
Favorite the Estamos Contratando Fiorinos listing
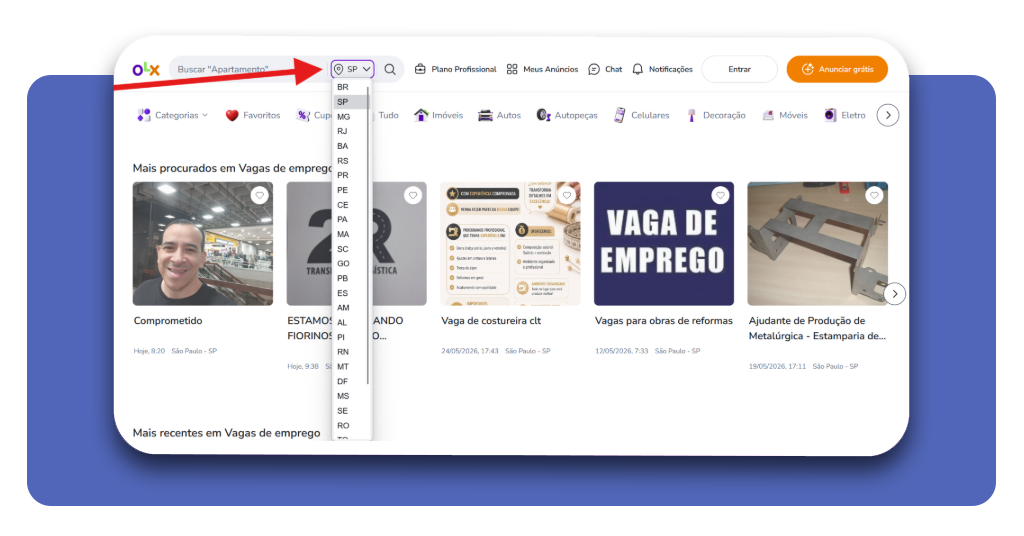(x=413, y=195)
